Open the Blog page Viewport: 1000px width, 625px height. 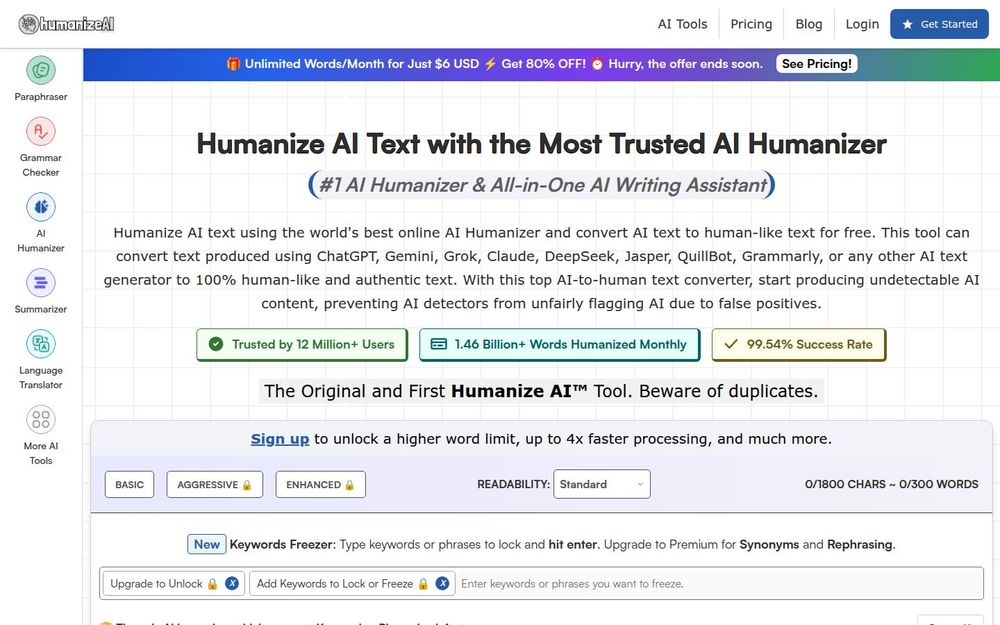pyautogui.click(x=809, y=24)
